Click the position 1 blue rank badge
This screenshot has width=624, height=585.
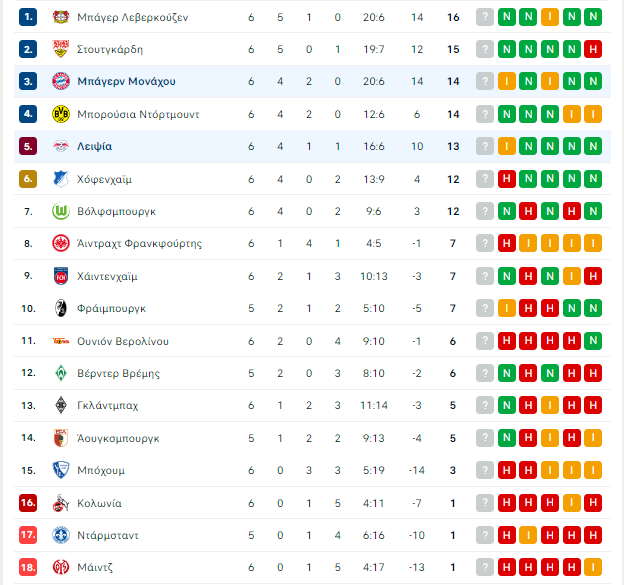click(x=28, y=17)
